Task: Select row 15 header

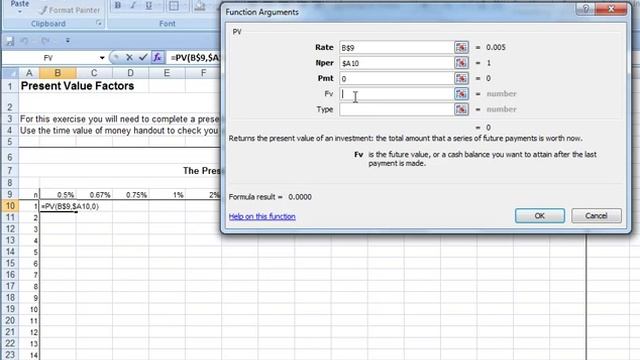Action: 10,263
